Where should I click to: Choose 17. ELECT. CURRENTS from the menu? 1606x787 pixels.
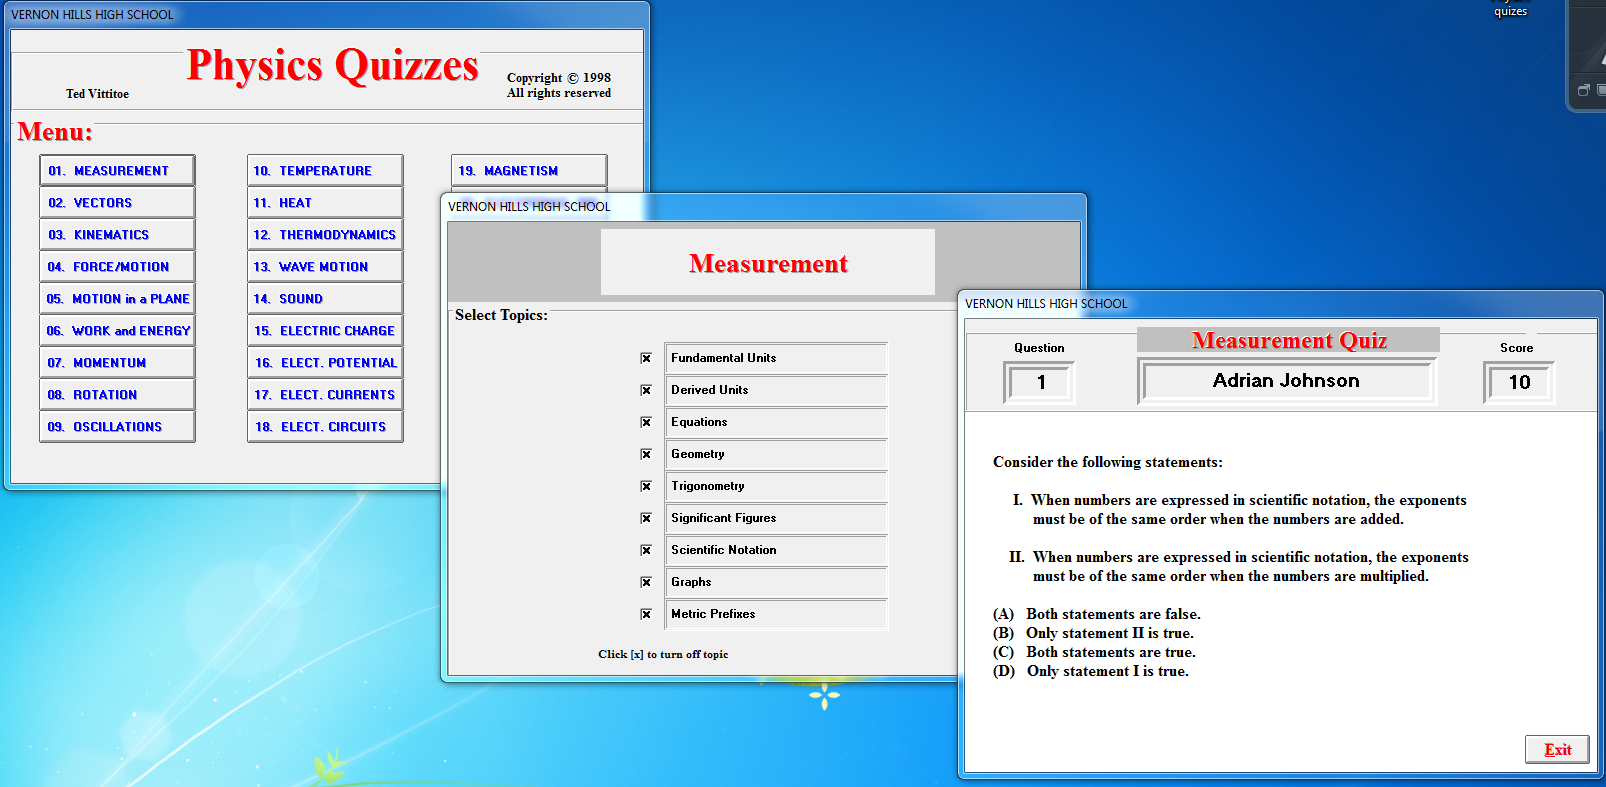point(325,395)
